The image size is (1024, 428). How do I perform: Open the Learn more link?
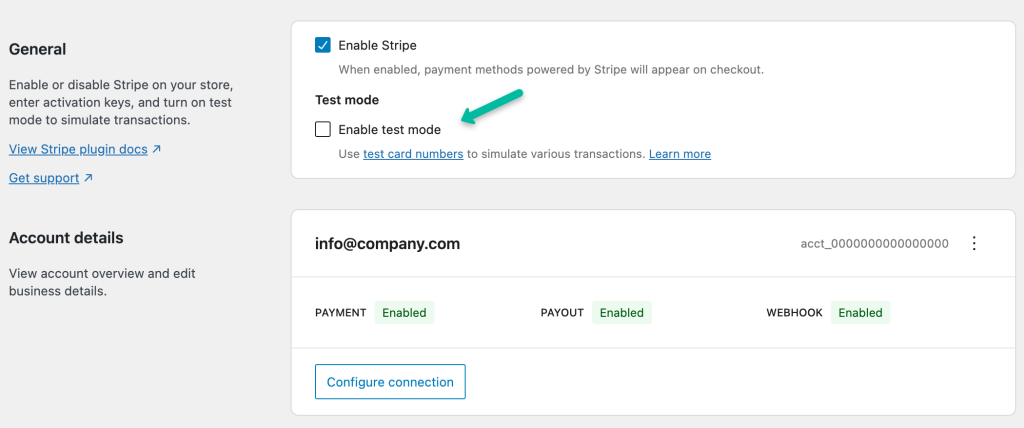pyautogui.click(x=680, y=154)
